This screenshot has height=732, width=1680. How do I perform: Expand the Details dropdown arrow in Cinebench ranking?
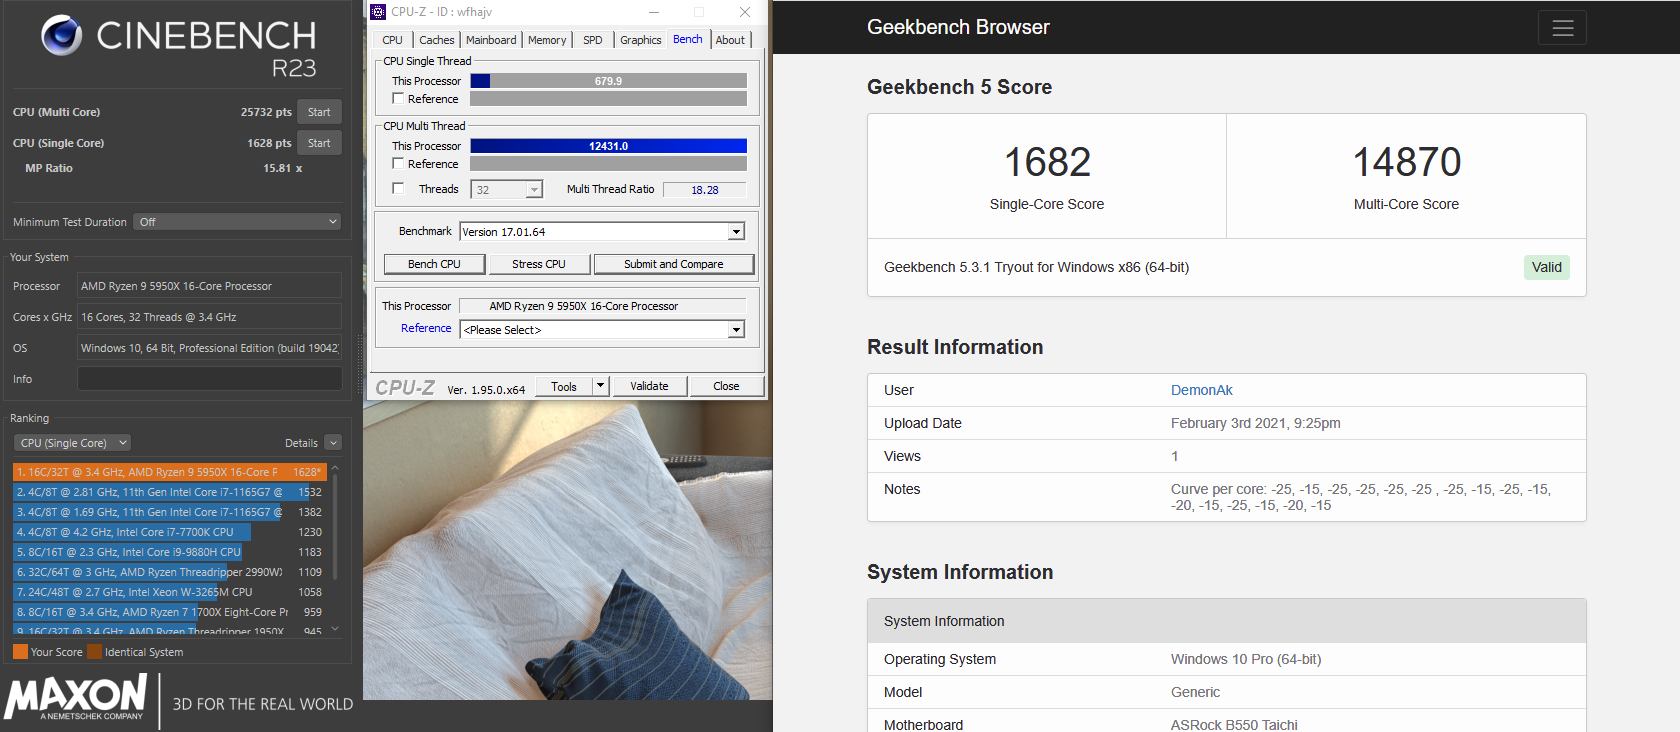click(334, 443)
